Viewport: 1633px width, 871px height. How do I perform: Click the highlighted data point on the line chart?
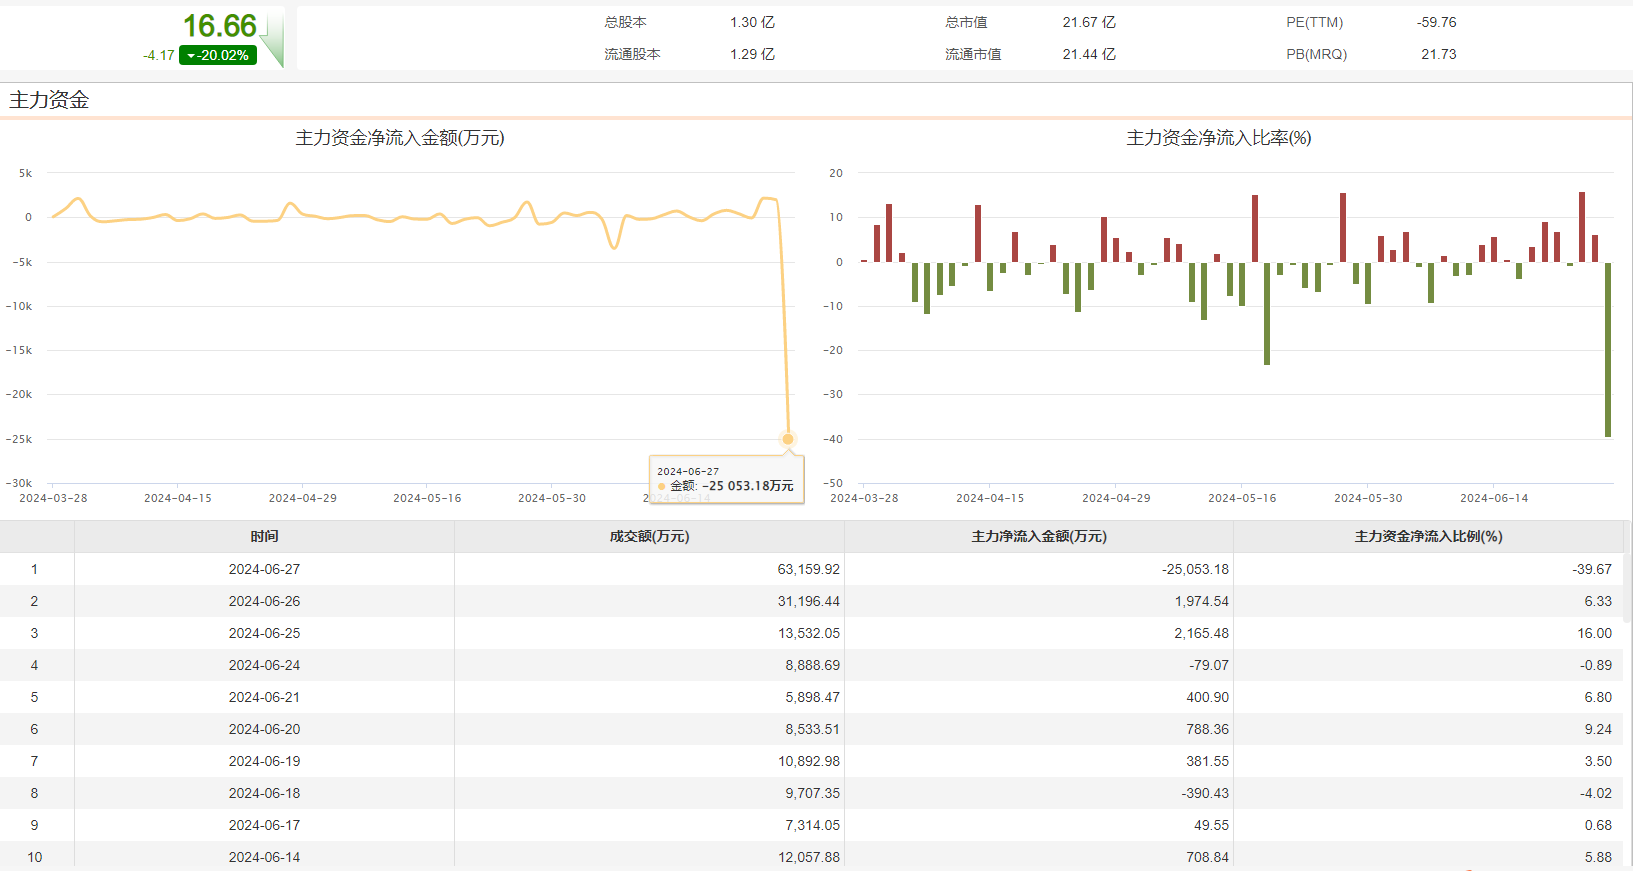pos(788,439)
